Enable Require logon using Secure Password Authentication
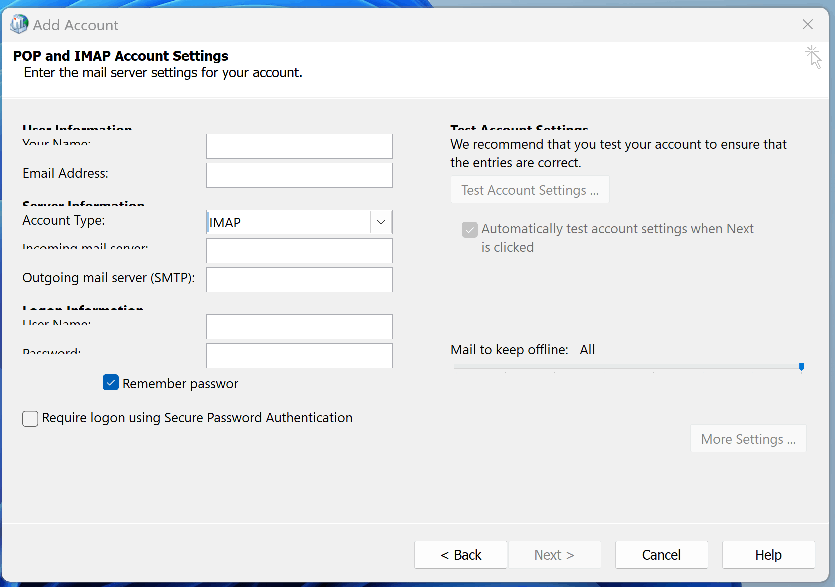The width and height of the screenshot is (835, 587). [30, 419]
